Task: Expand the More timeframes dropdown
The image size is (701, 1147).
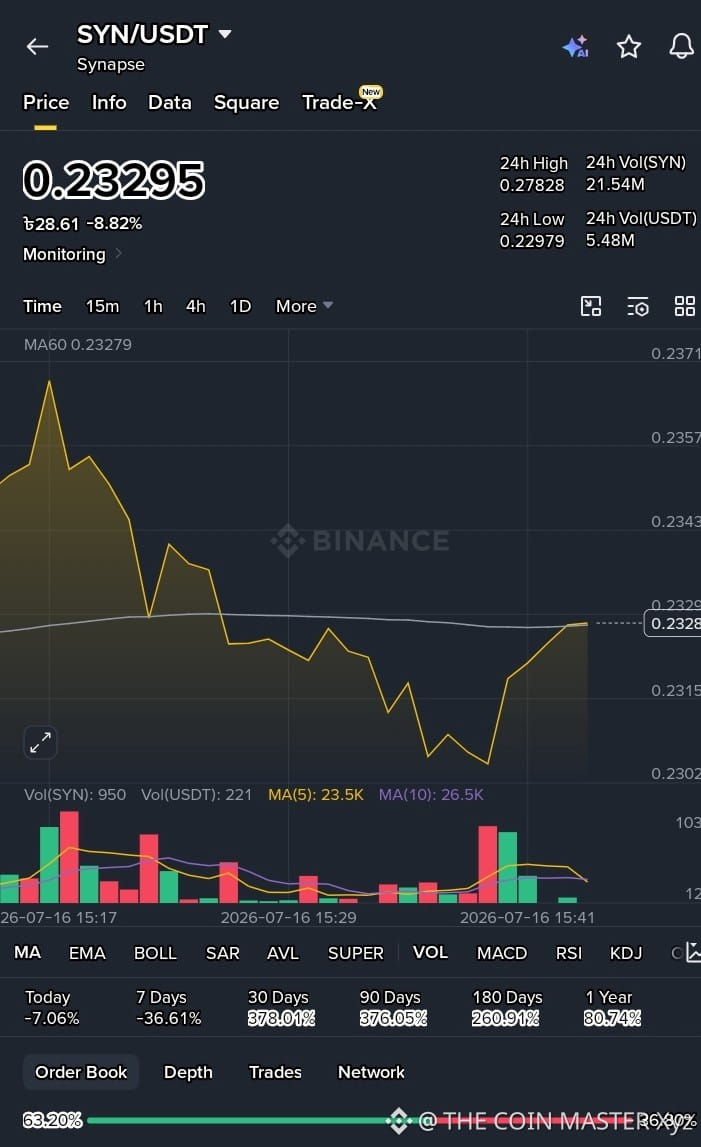Action: [x=304, y=306]
